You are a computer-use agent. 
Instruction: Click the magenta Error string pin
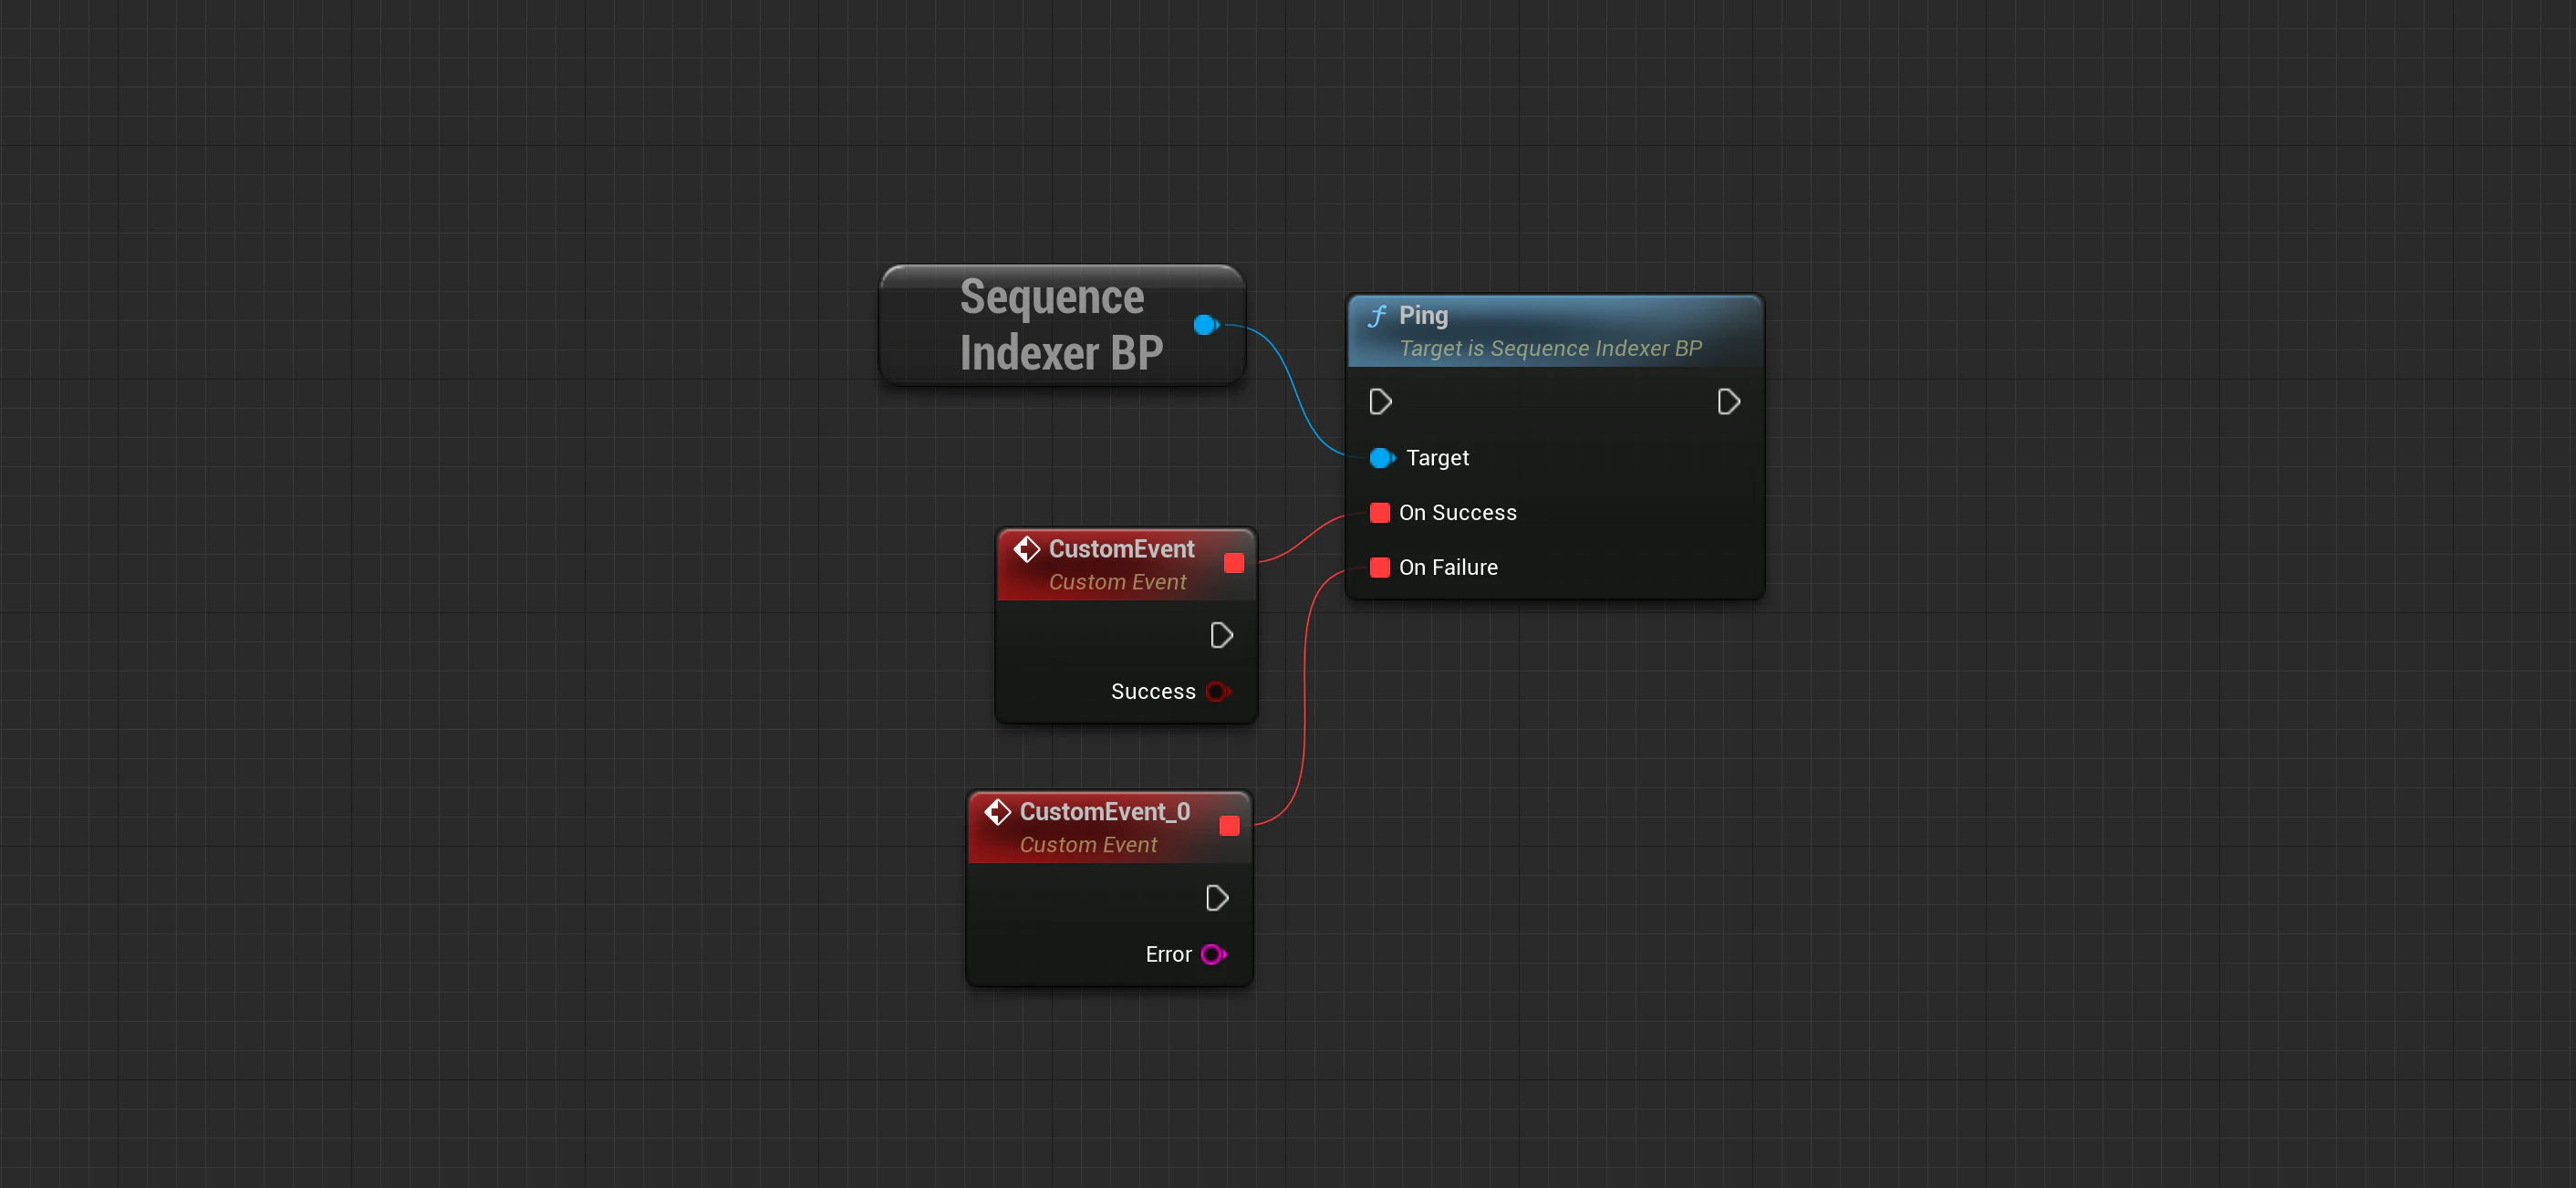[x=1213, y=955]
